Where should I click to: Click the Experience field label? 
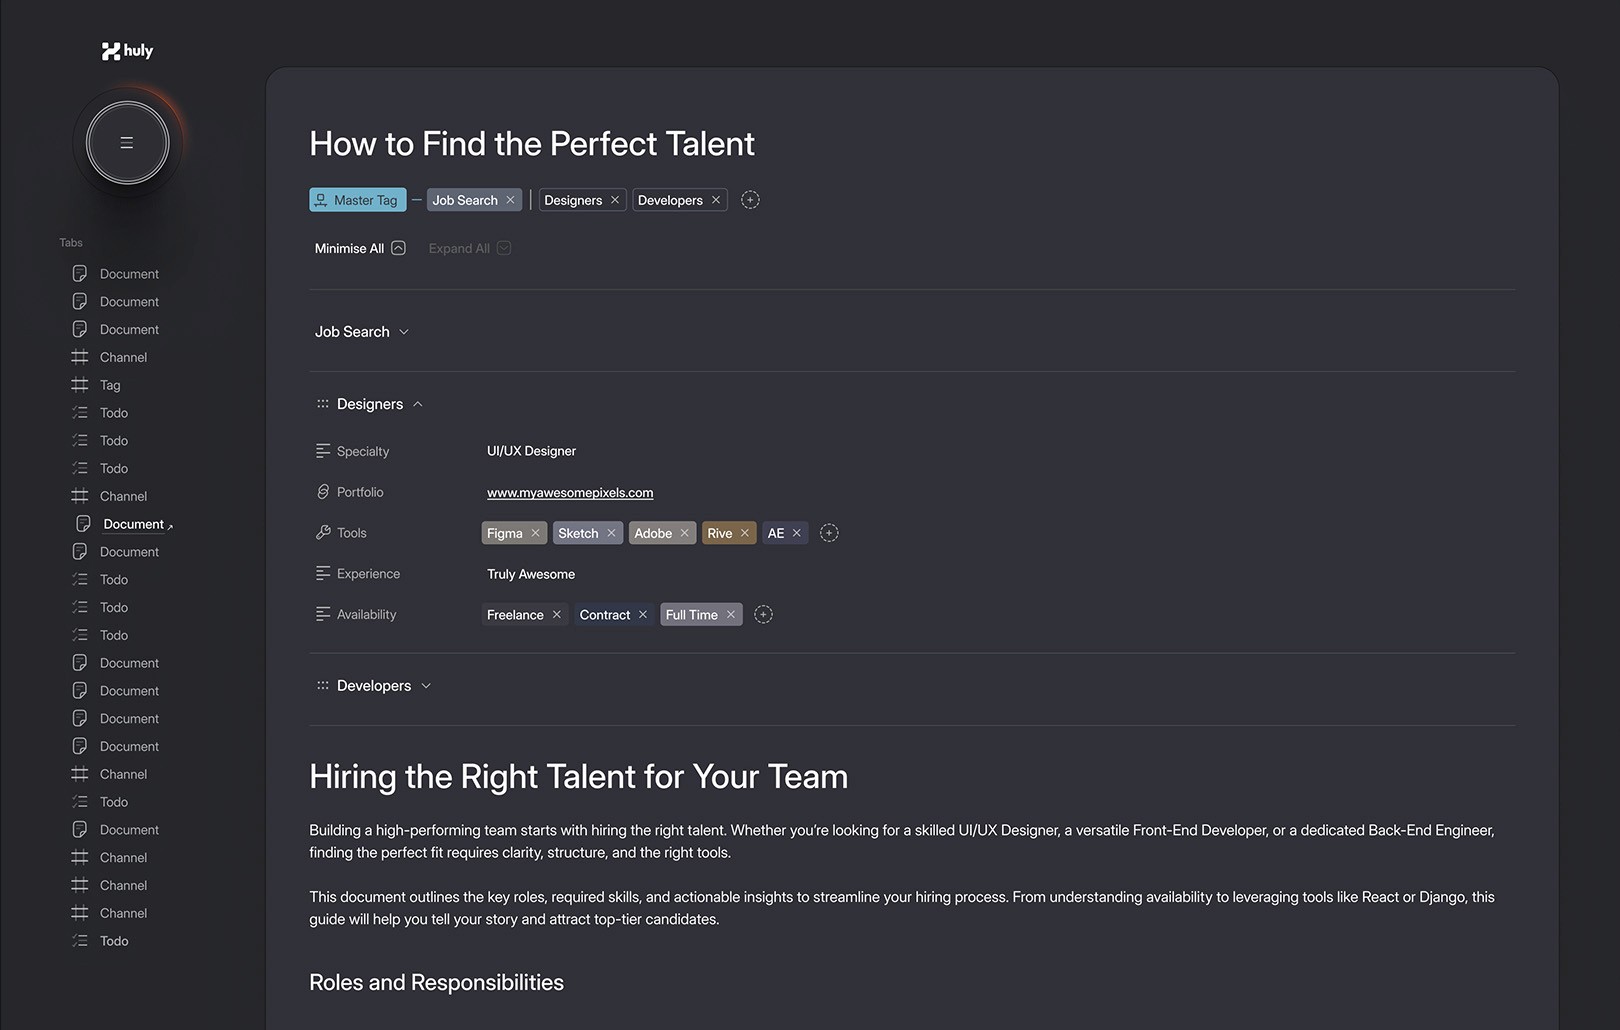(x=368, y=574)
